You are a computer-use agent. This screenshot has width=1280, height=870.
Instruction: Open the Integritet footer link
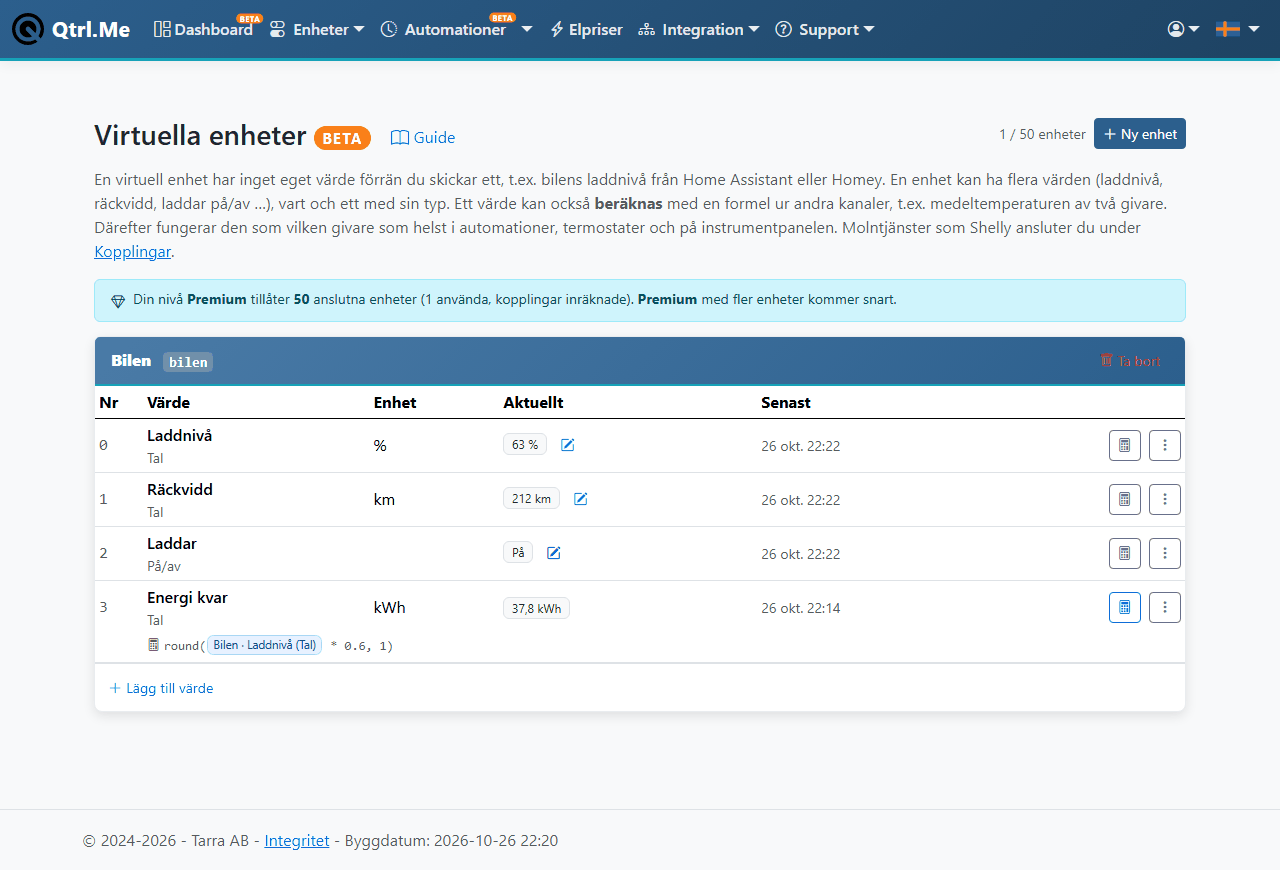click(297, 841)
